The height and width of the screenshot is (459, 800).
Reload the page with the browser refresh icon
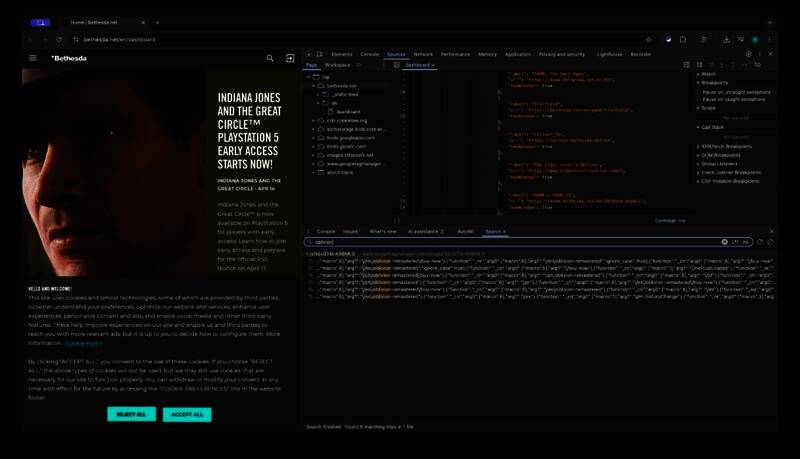pyautogui.click(x=59, y=39)
